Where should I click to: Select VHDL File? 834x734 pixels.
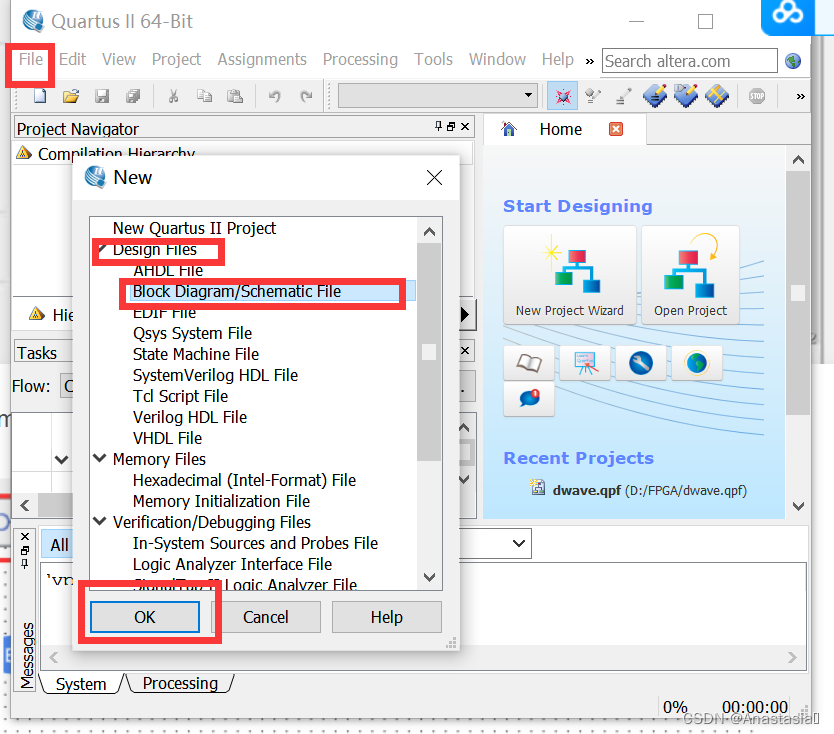tap(167, 438)
